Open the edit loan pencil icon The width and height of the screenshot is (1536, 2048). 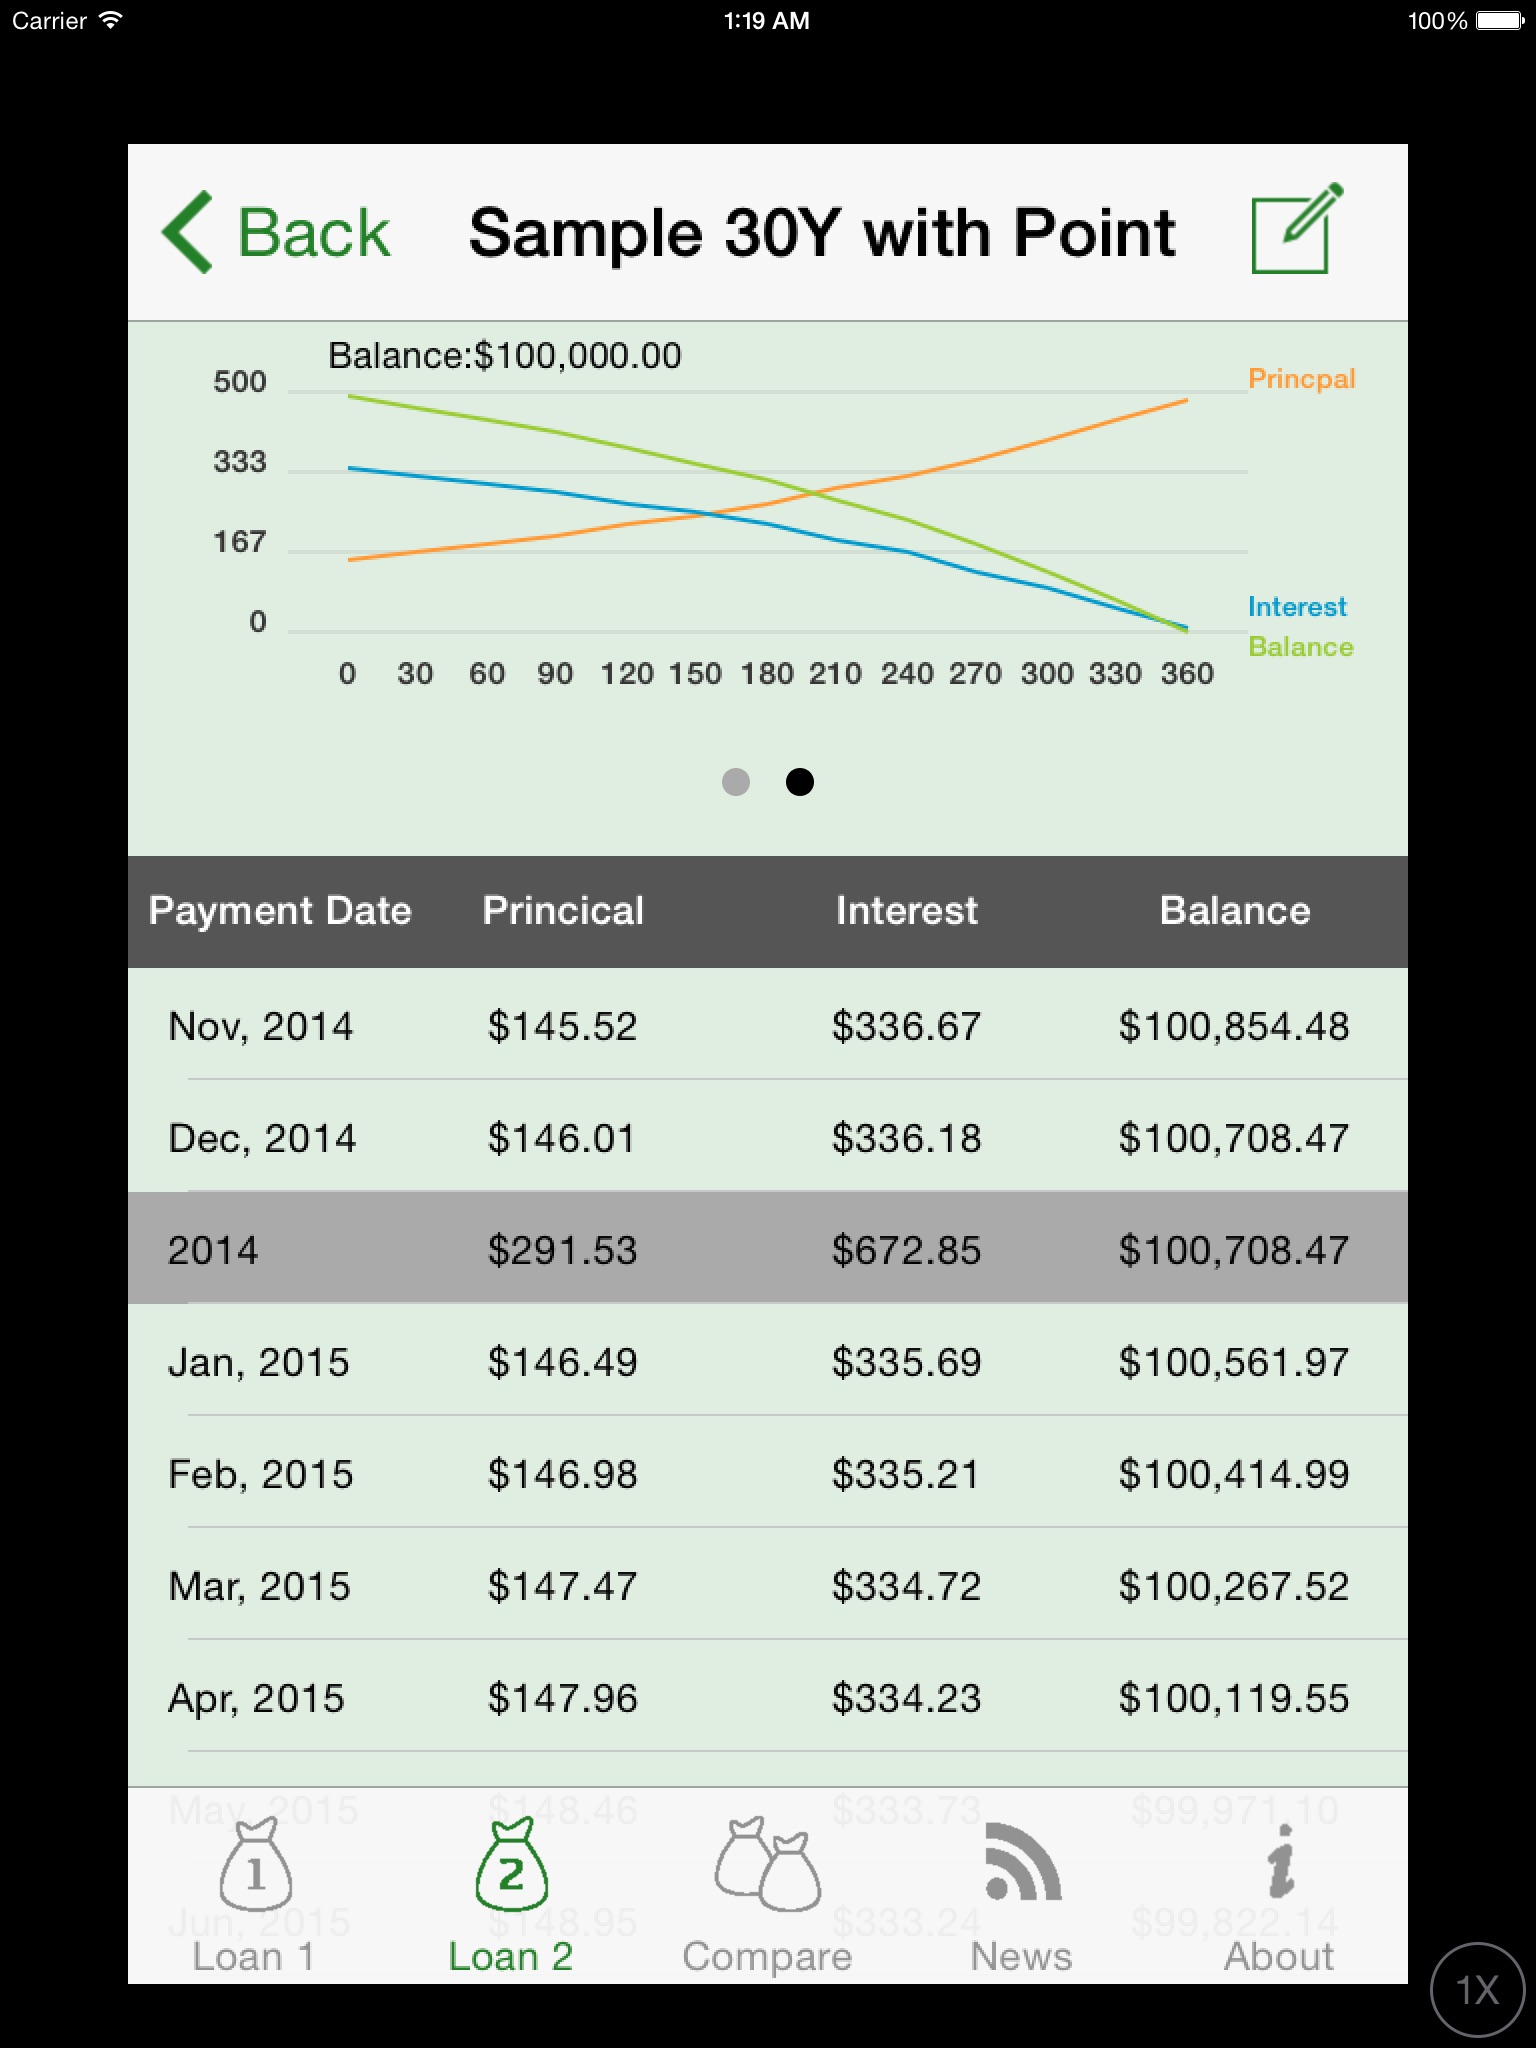1296,229
